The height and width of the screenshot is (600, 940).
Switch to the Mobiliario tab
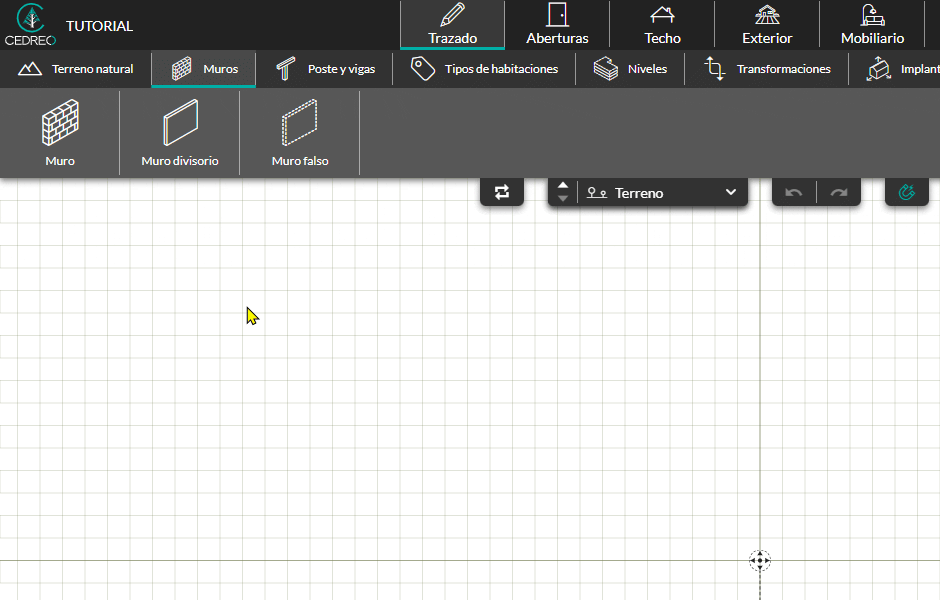point(872,25)
